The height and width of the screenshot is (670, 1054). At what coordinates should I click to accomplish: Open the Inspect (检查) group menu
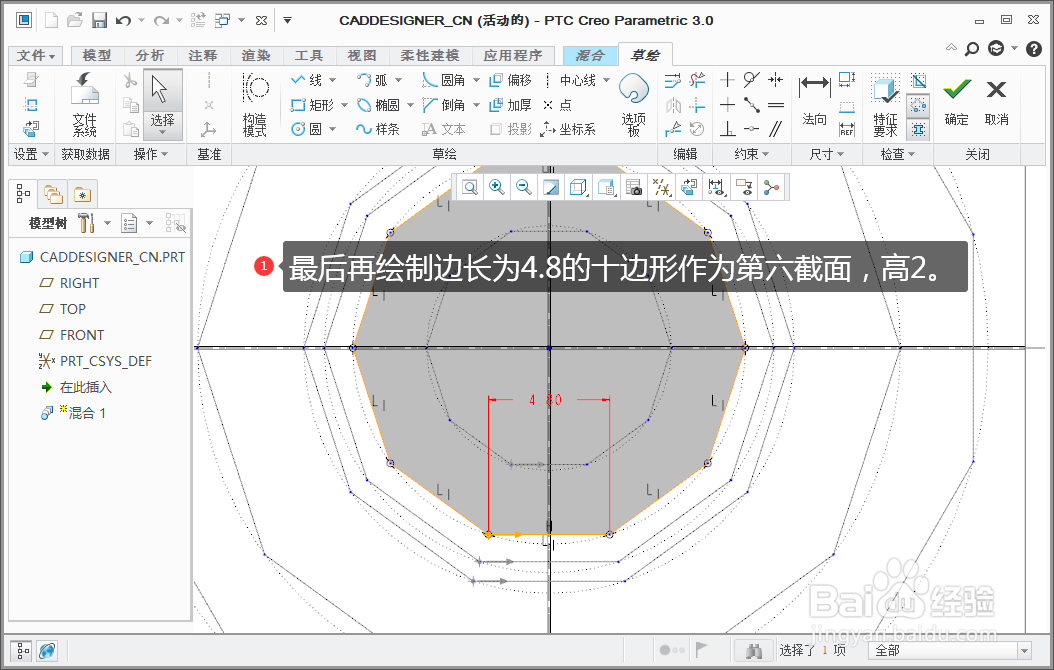pyautogui.click(x=898, y=155)
